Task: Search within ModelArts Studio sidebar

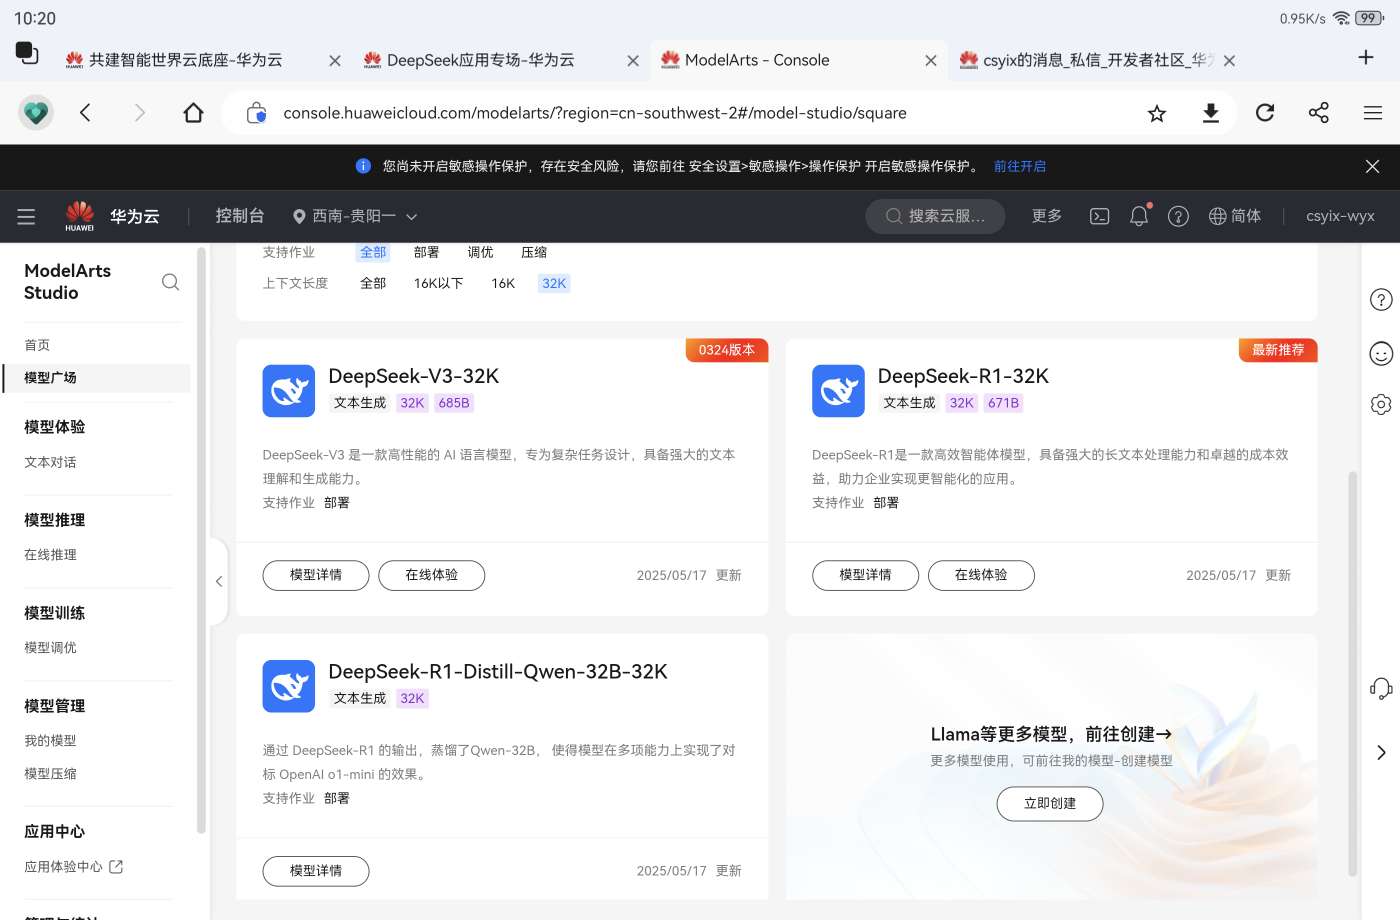Action: tap(171, 282)
